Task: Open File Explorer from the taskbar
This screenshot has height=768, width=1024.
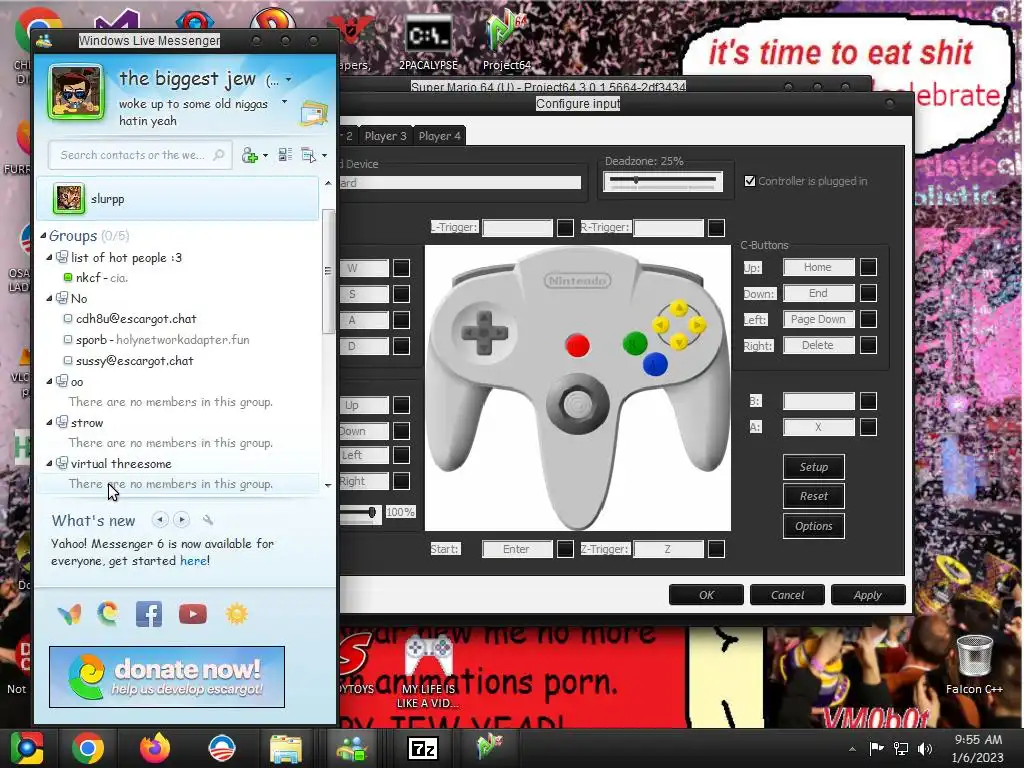Action: tap(286, 748)
